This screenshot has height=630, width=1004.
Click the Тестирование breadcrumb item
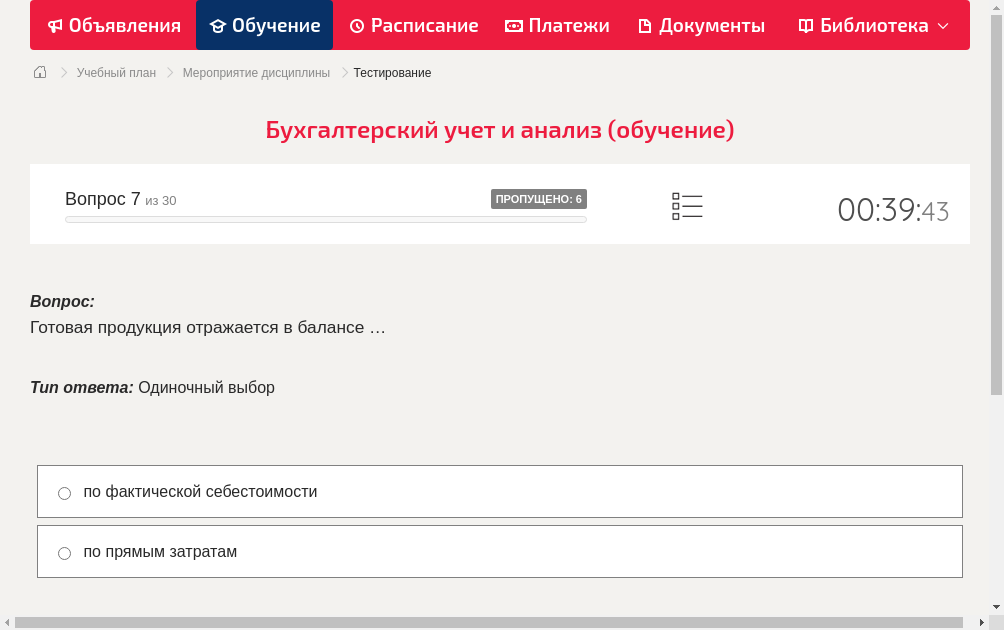(391, 72)
